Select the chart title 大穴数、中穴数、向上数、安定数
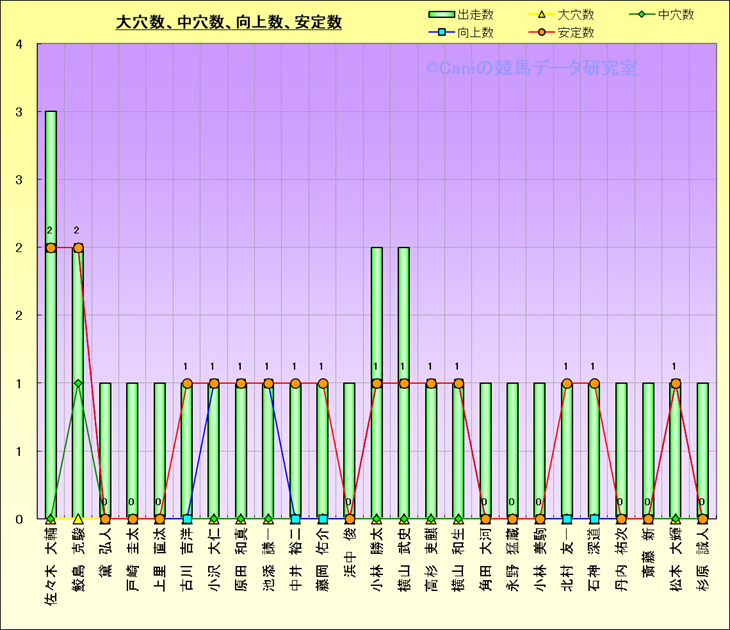The width and height of the screenshot is (730, 630). coord(229,22)
